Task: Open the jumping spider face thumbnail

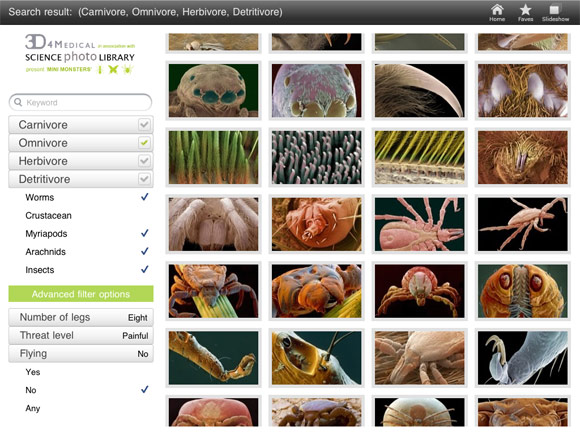Action: coord(213,91)
